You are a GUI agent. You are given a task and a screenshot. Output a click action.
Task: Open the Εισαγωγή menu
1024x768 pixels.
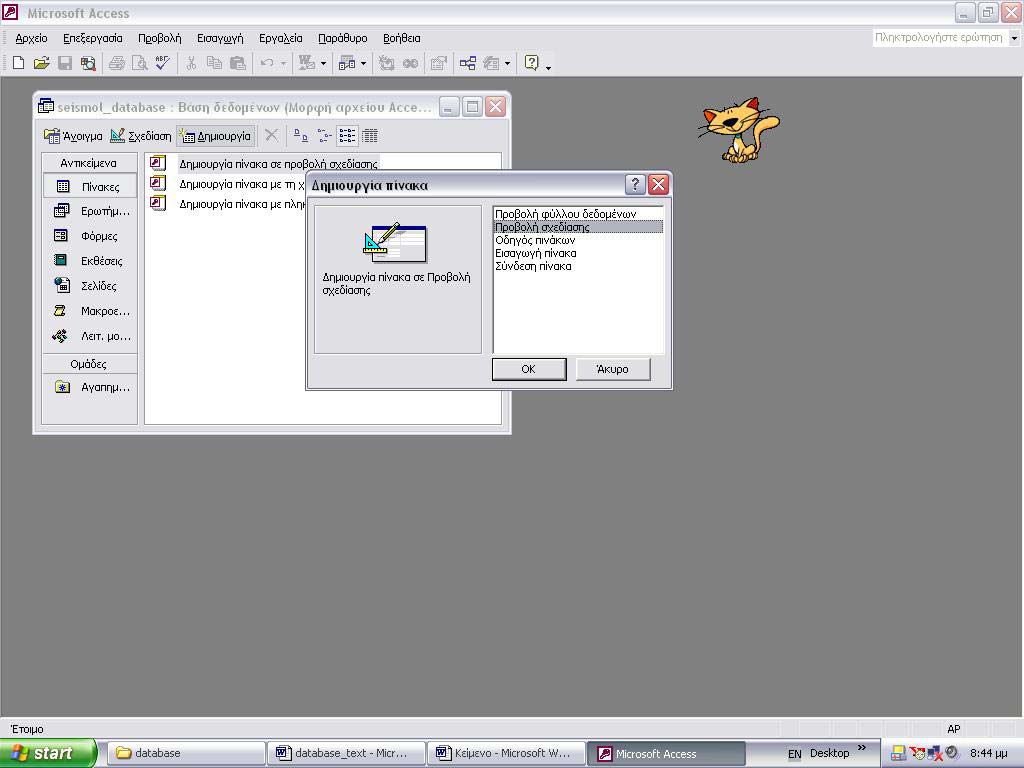tap(220, 39)
